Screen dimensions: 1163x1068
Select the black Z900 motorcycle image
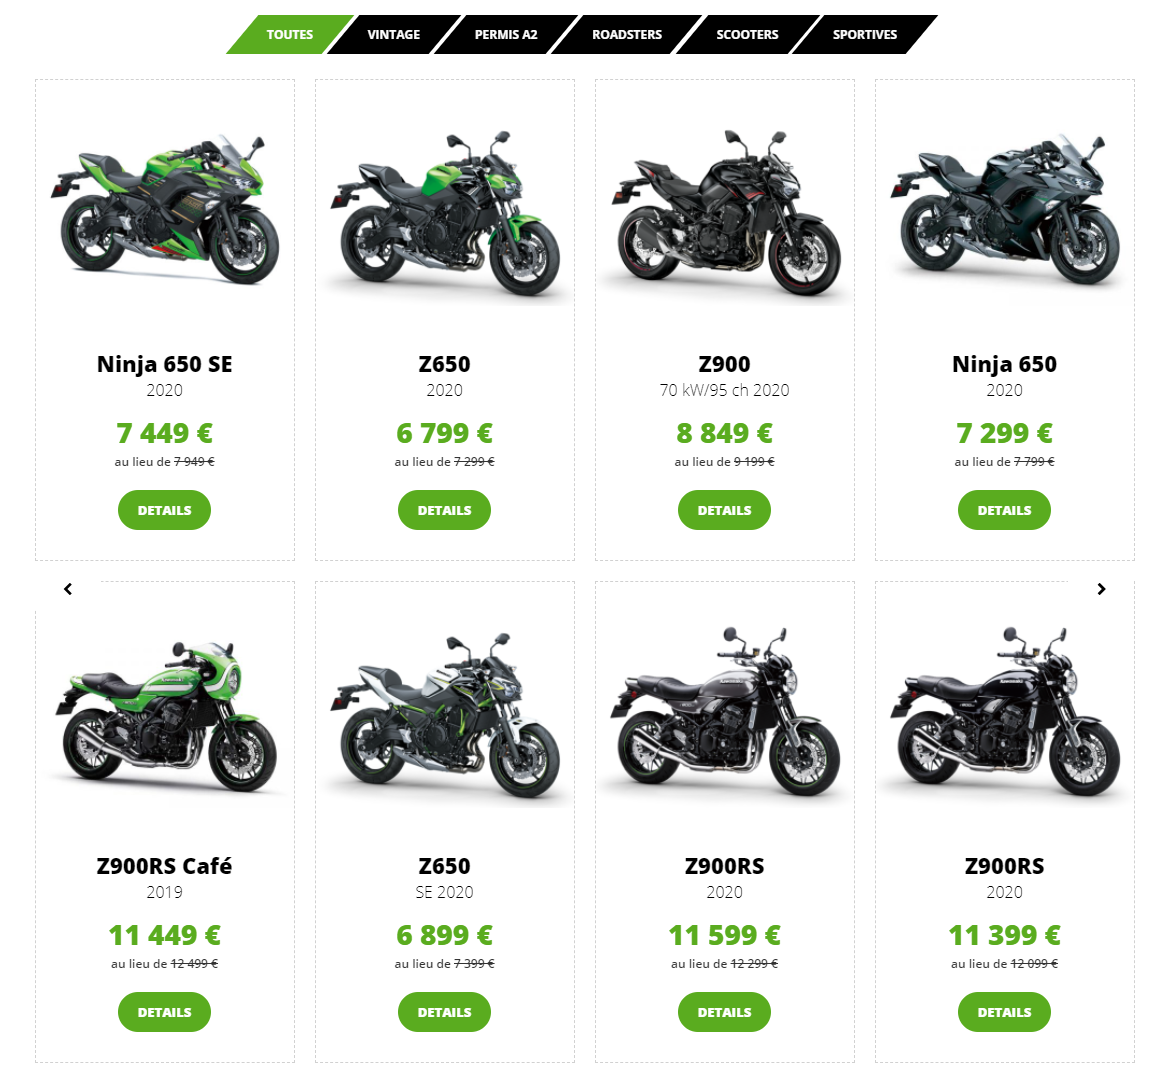pos(725,214)
